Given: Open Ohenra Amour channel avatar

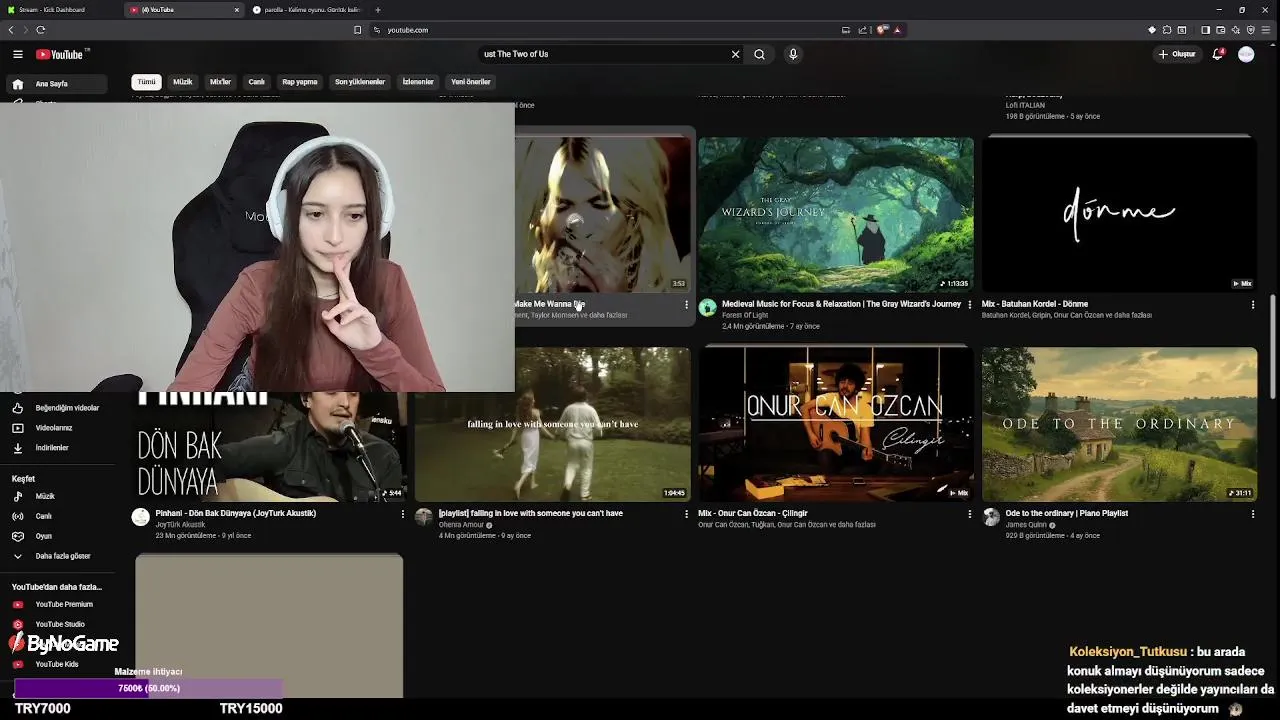Looking at the screenshot, I should [424, 517].
